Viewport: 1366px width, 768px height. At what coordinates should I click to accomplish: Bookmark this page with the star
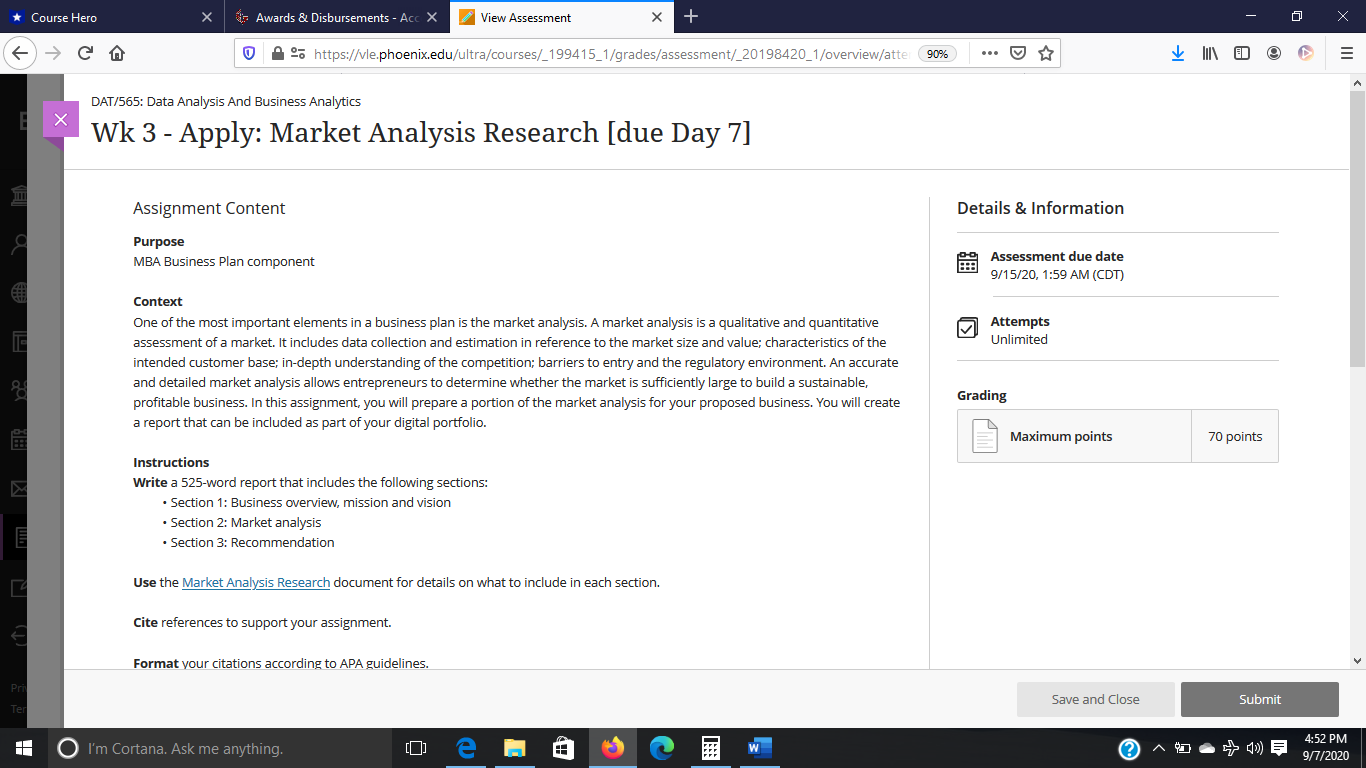click(1046, 53)
